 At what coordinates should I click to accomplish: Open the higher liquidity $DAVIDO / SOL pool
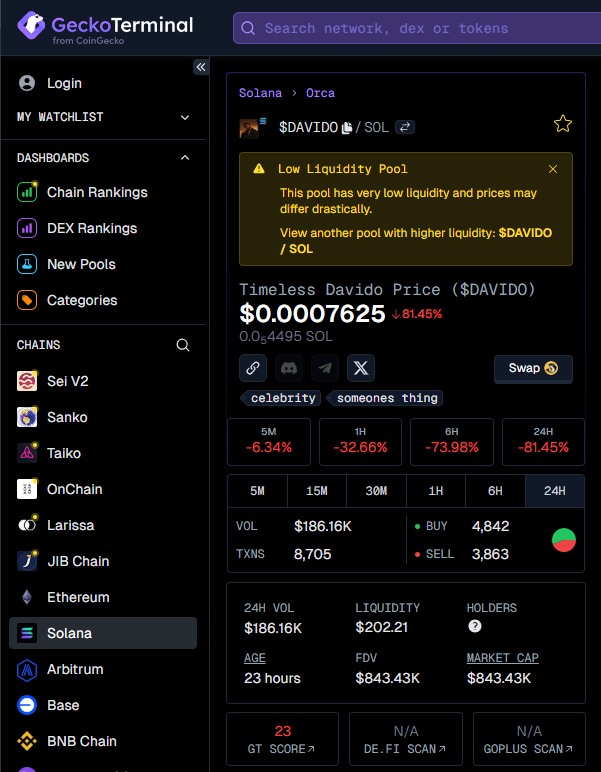click(x=525, y=233)
